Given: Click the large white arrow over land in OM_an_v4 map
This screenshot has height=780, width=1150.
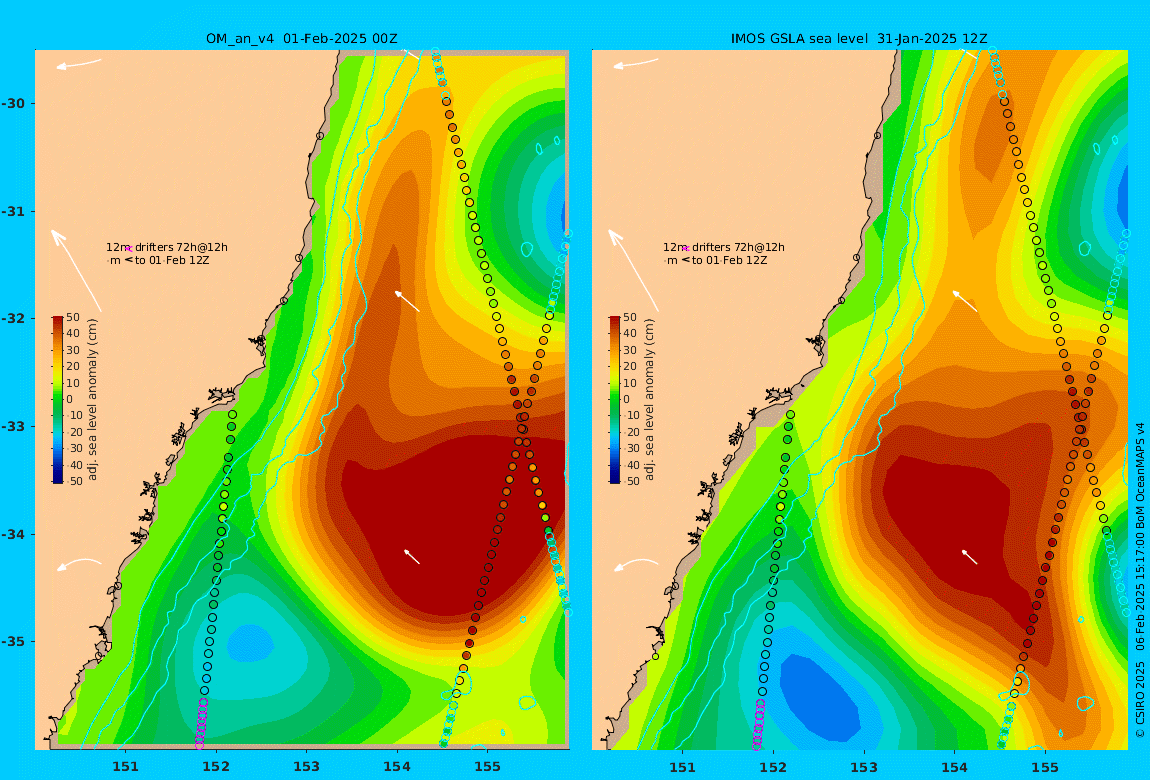Looking at the screenshot, I should click(76, 271).
